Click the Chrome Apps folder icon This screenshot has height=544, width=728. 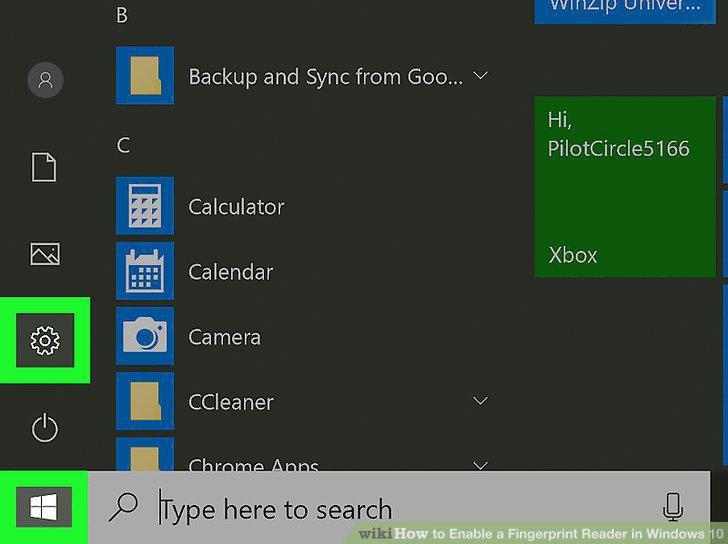tap(145, 454)
